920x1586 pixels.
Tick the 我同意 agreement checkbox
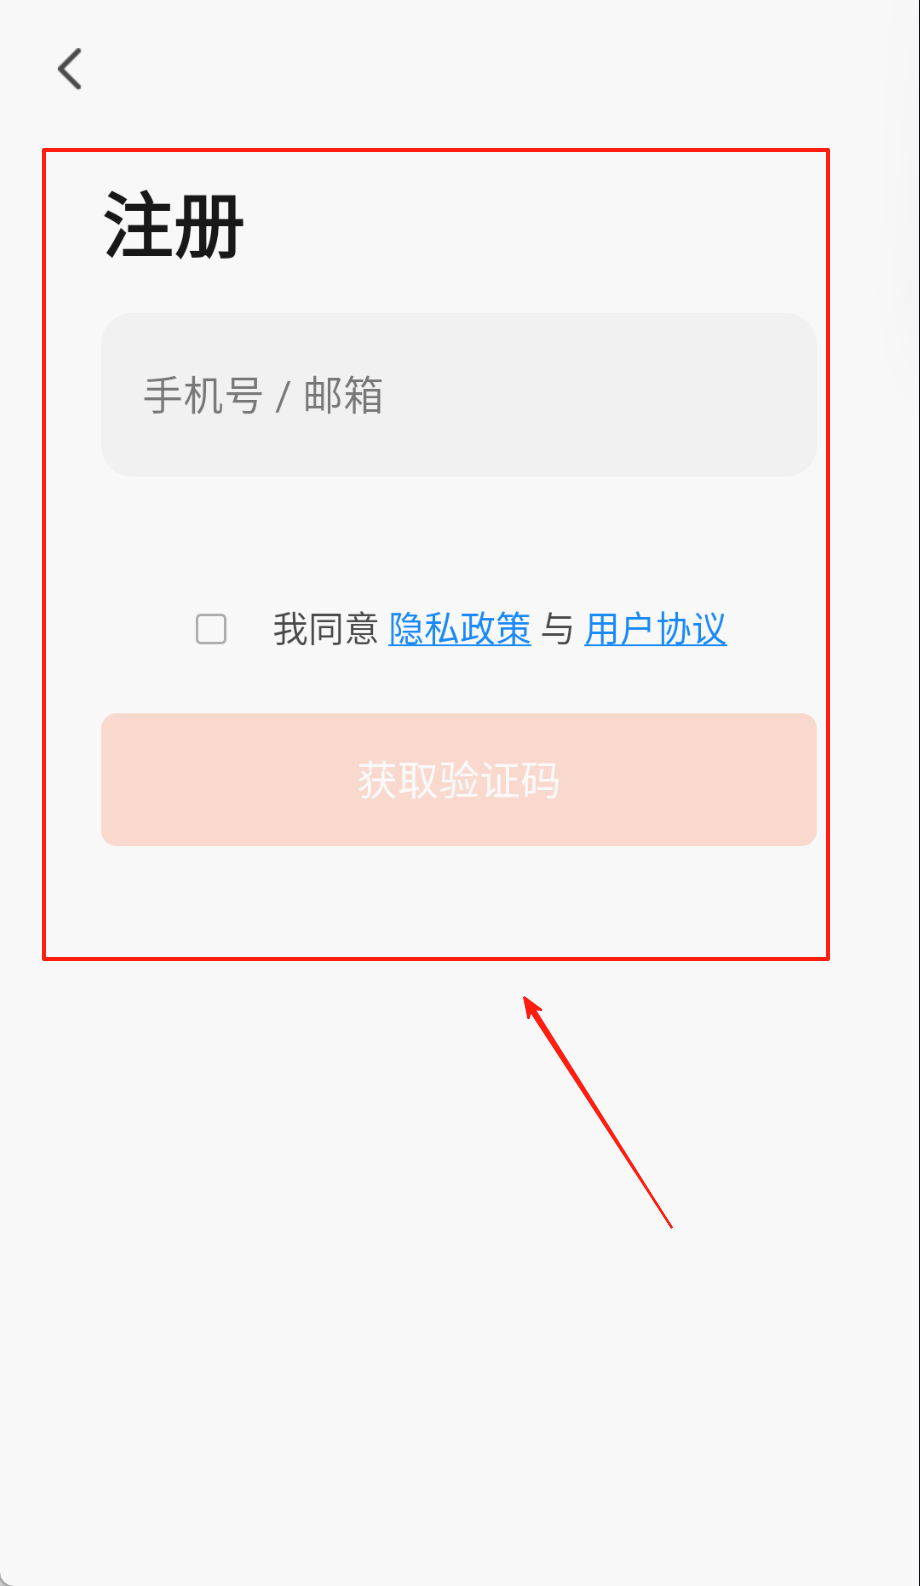point(211,629)
